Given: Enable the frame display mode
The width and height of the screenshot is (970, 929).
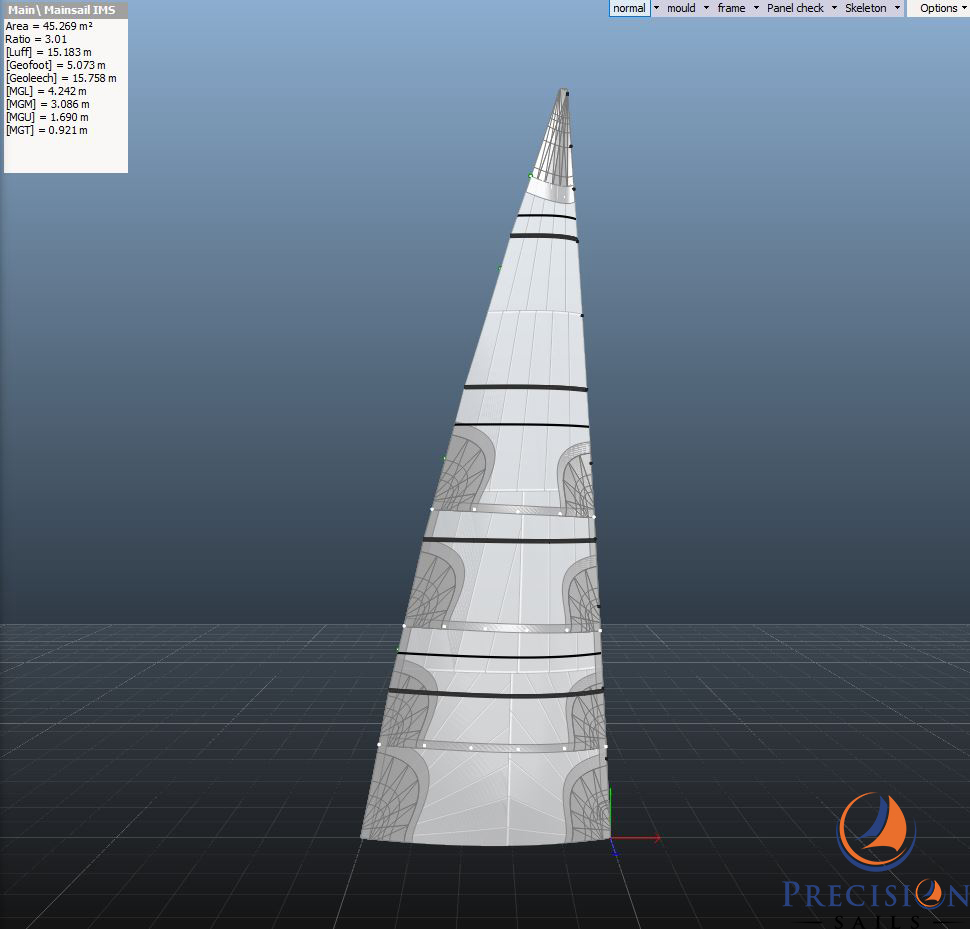Looking at the screenshot, I should coord(731,8).
